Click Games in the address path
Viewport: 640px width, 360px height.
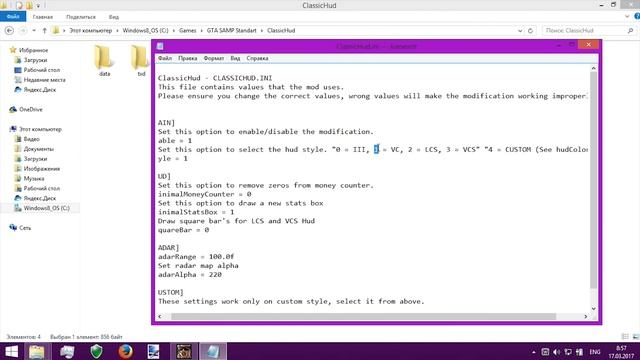tap(188, 31)
